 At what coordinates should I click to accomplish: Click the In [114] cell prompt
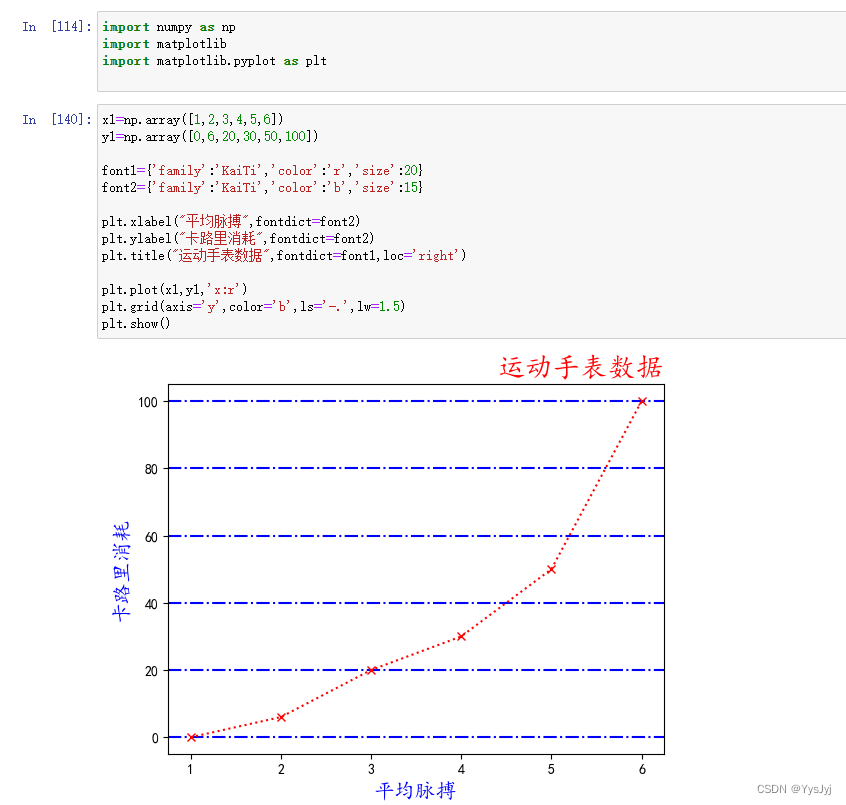point(57,26)
